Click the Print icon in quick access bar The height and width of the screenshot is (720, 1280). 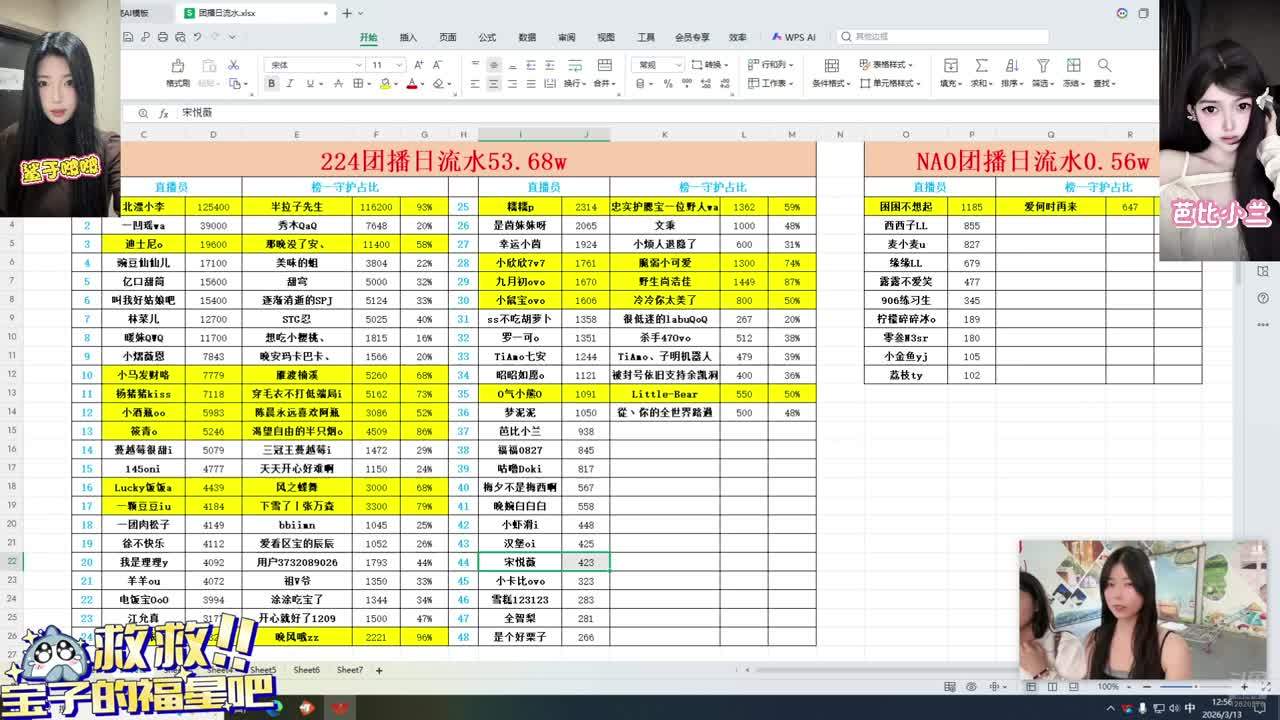coord(162,37)
